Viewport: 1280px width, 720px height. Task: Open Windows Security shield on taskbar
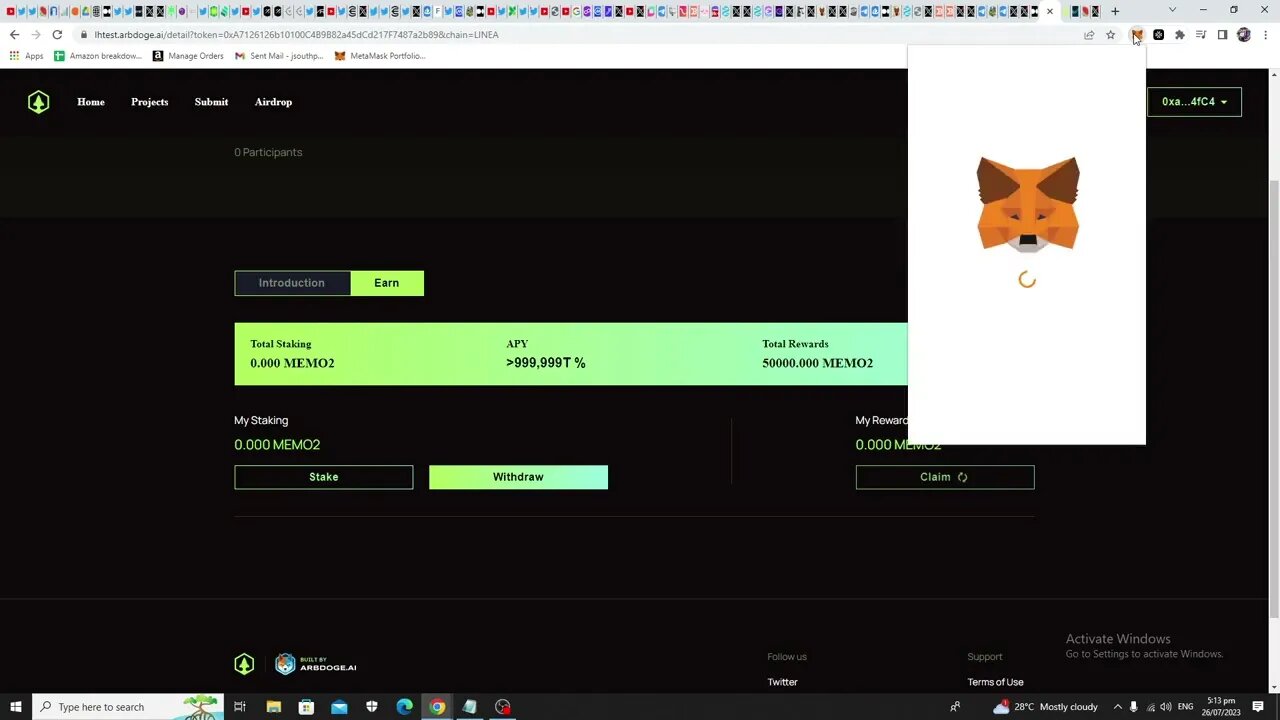(372, 707)
